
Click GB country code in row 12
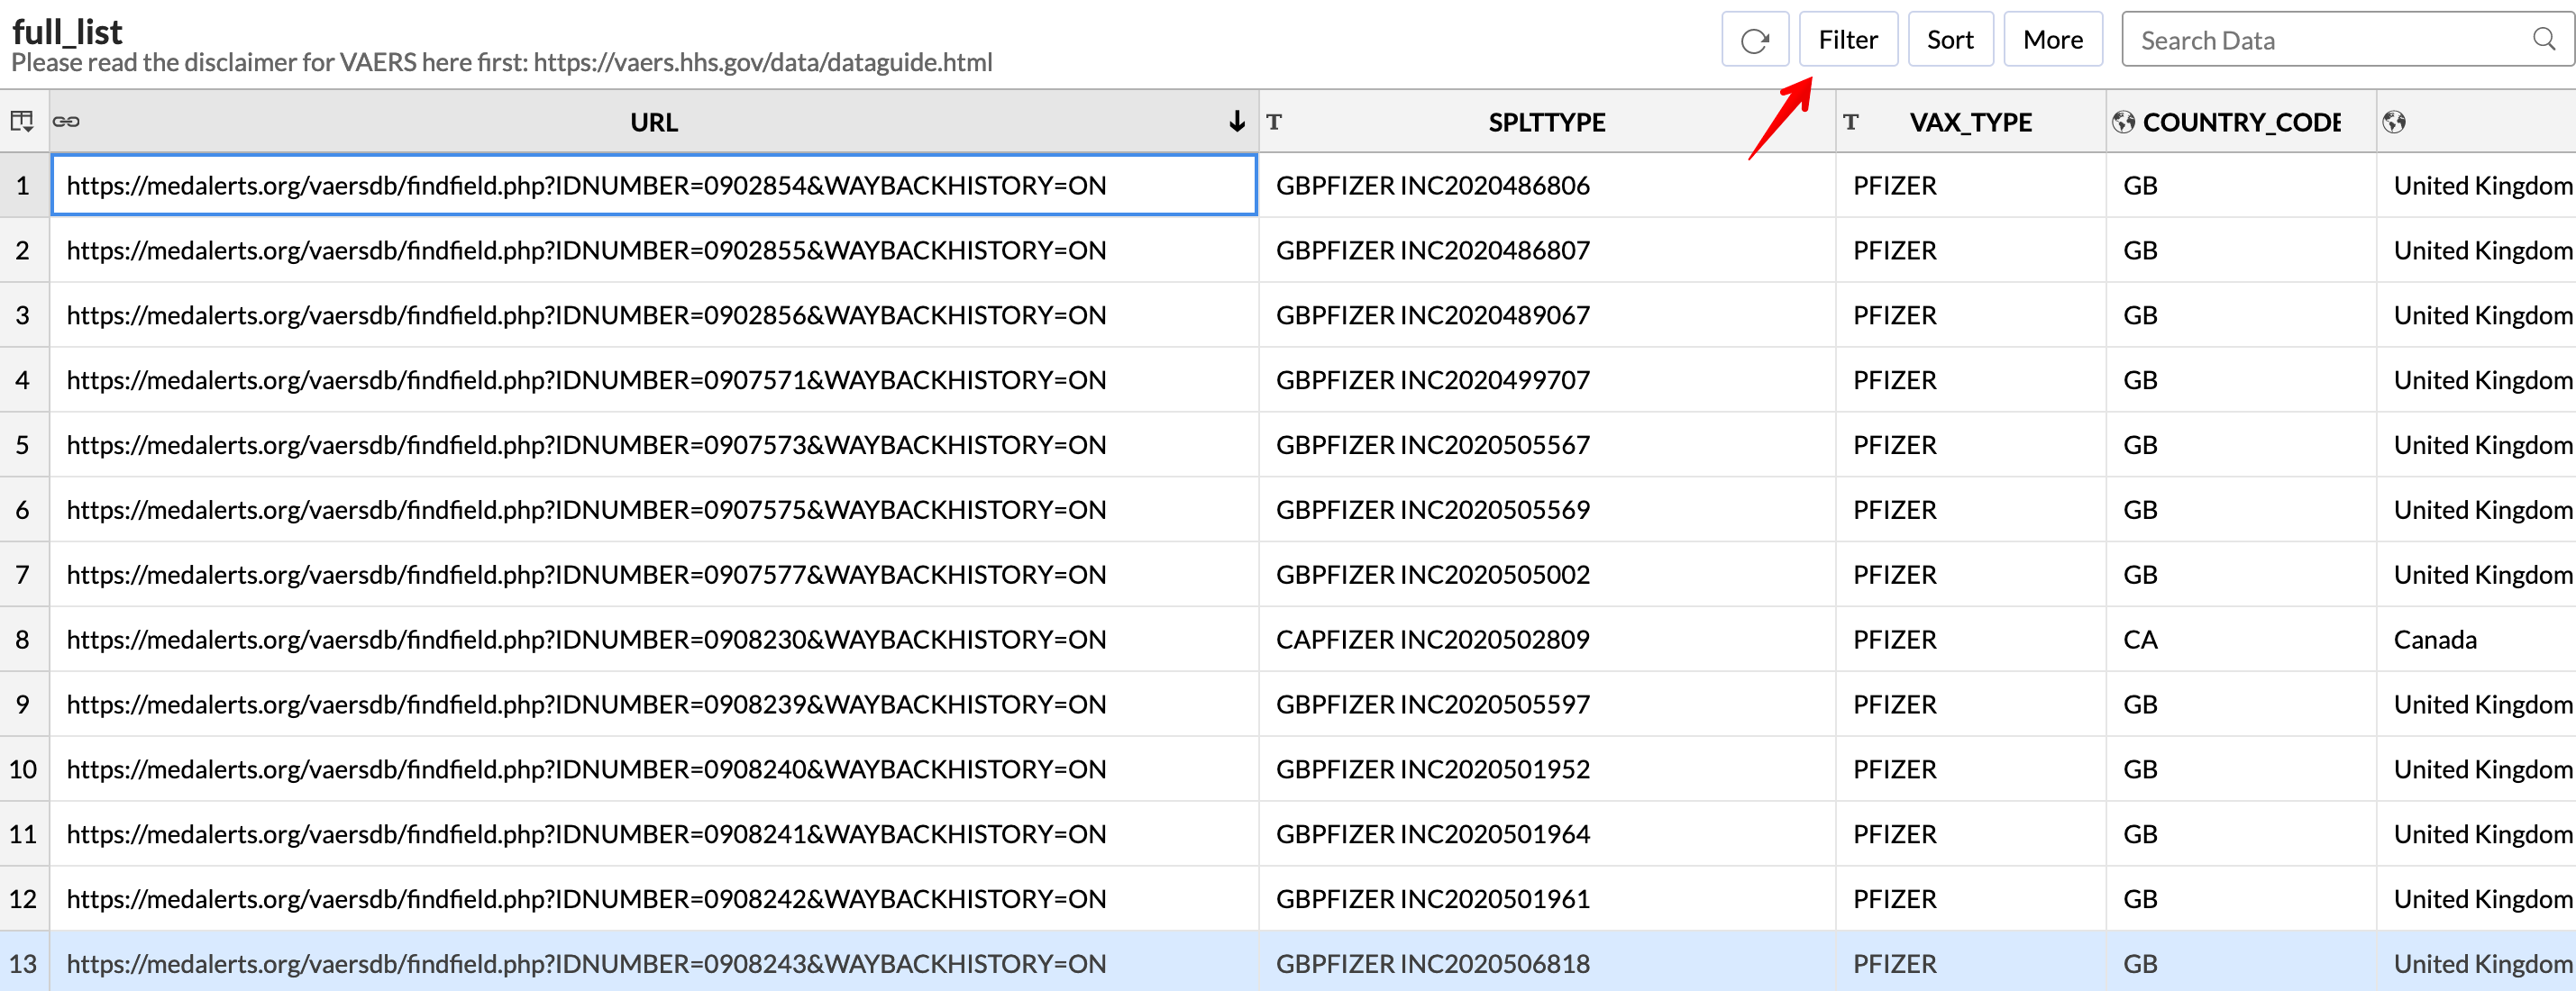pos(2241,899)
